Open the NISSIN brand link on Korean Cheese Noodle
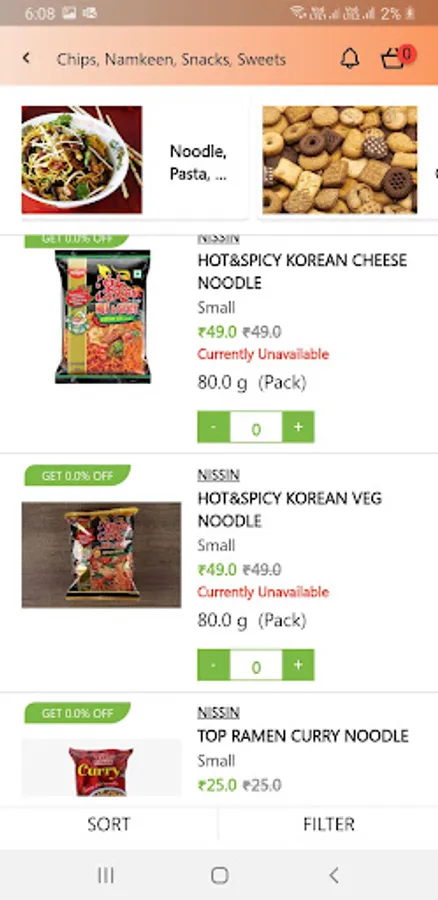The height and width of the screenshot is (900, 438). coord(218,238)
